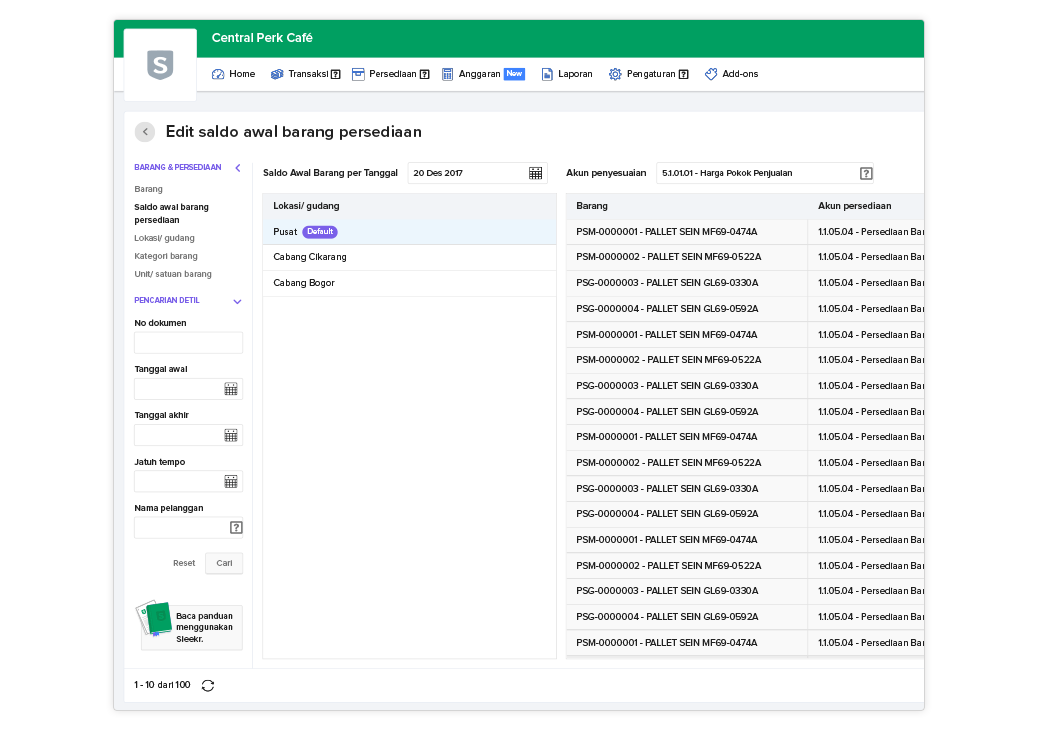The height and width of the screenshot is (730, 1038).
Task: Collapse the Pencarian Detil section chevron
Action: tap(237, 302)
